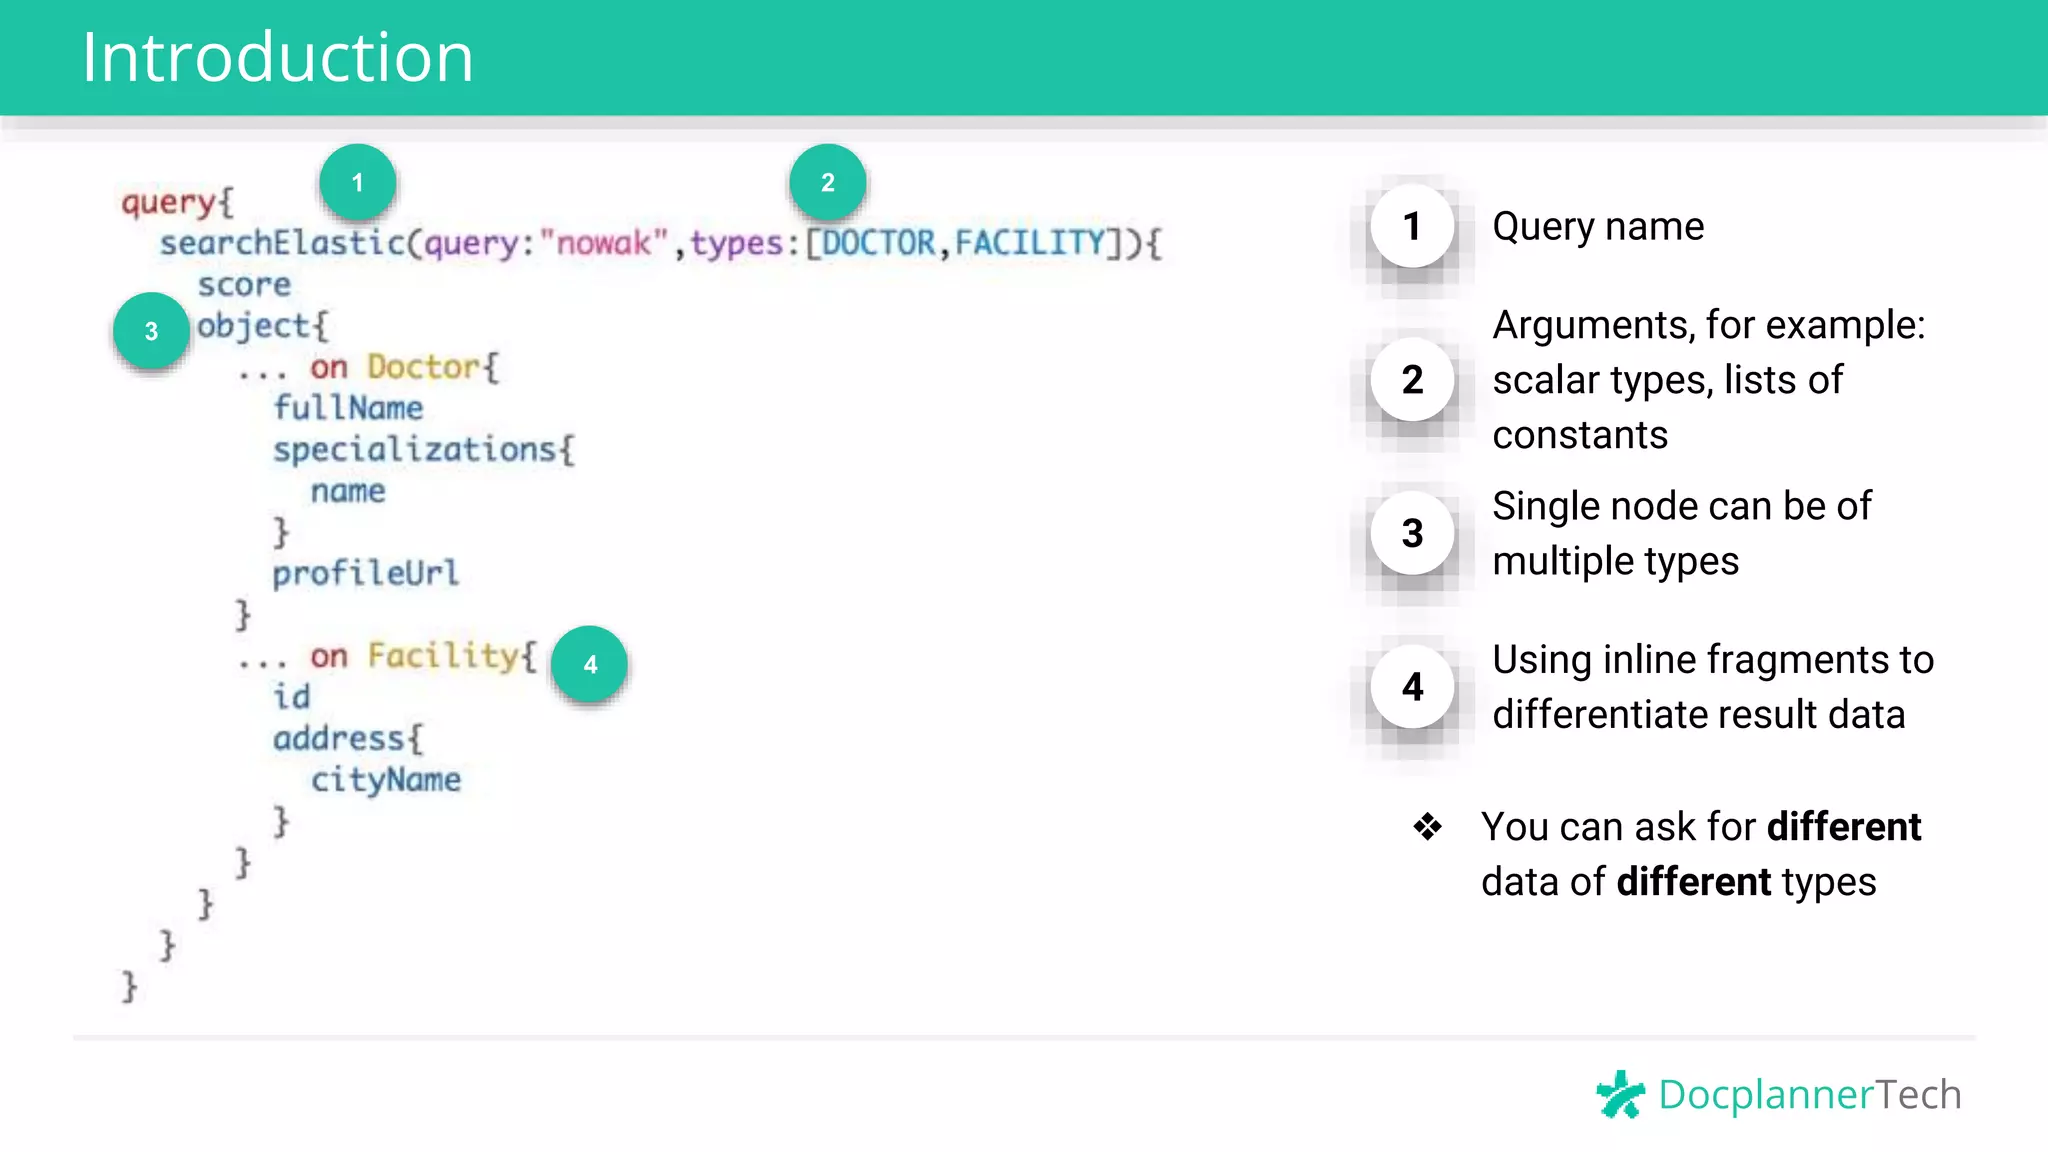
Task: Click the DocplannerTech star logo icon
Action: [x=1620, y=1094]
